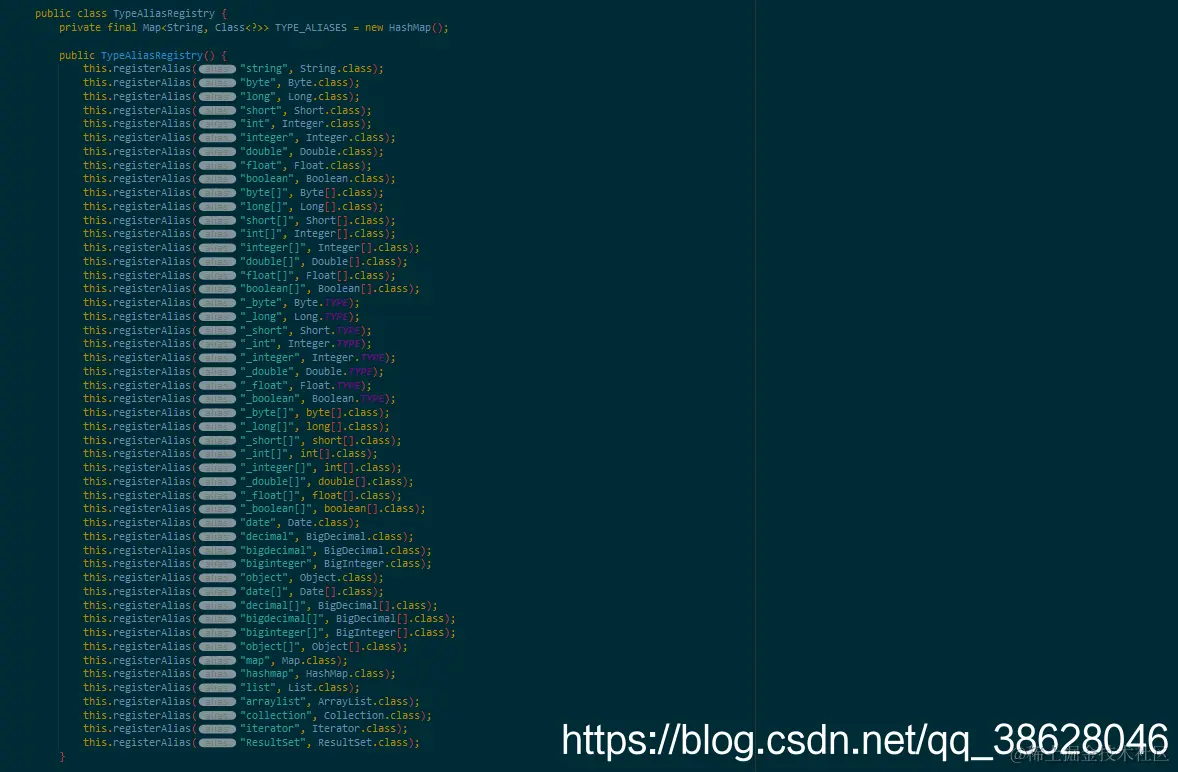Viewport: 1178px width, 772px height.
Task: Click the "_short[]" literal beside short[].class
Action: coord(270,441)
